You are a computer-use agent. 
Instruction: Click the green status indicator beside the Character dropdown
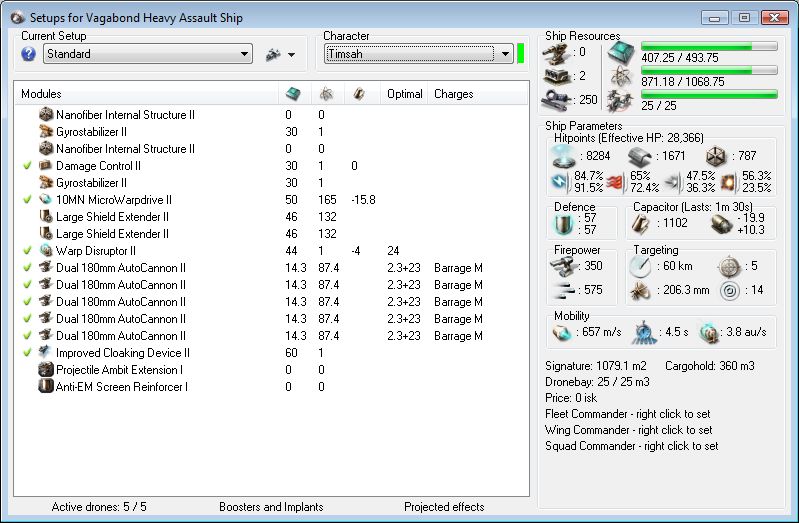tap(520, 54)
